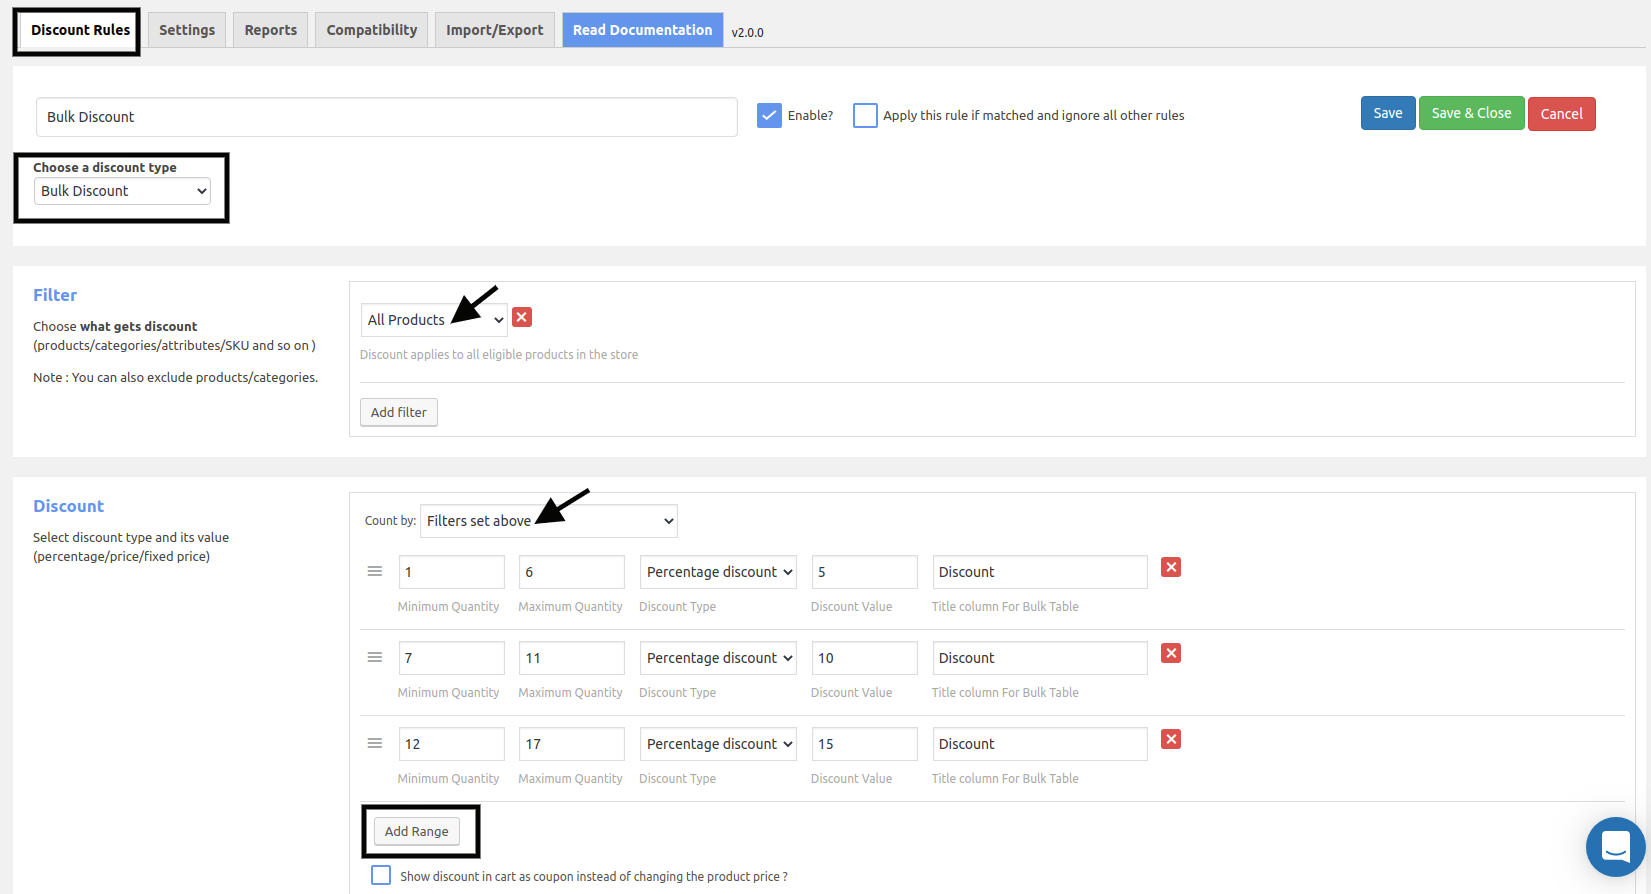Expand the All Products filter dropdown

434,320
